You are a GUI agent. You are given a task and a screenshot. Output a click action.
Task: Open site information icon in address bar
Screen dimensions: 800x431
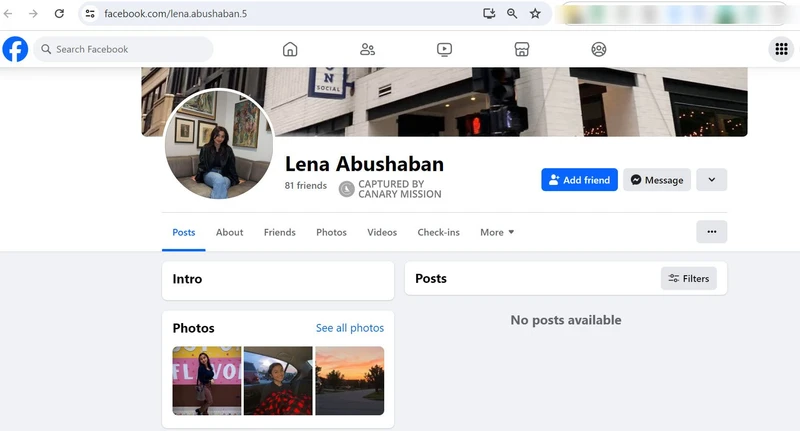pyautogui.click(x=90, y=14)
